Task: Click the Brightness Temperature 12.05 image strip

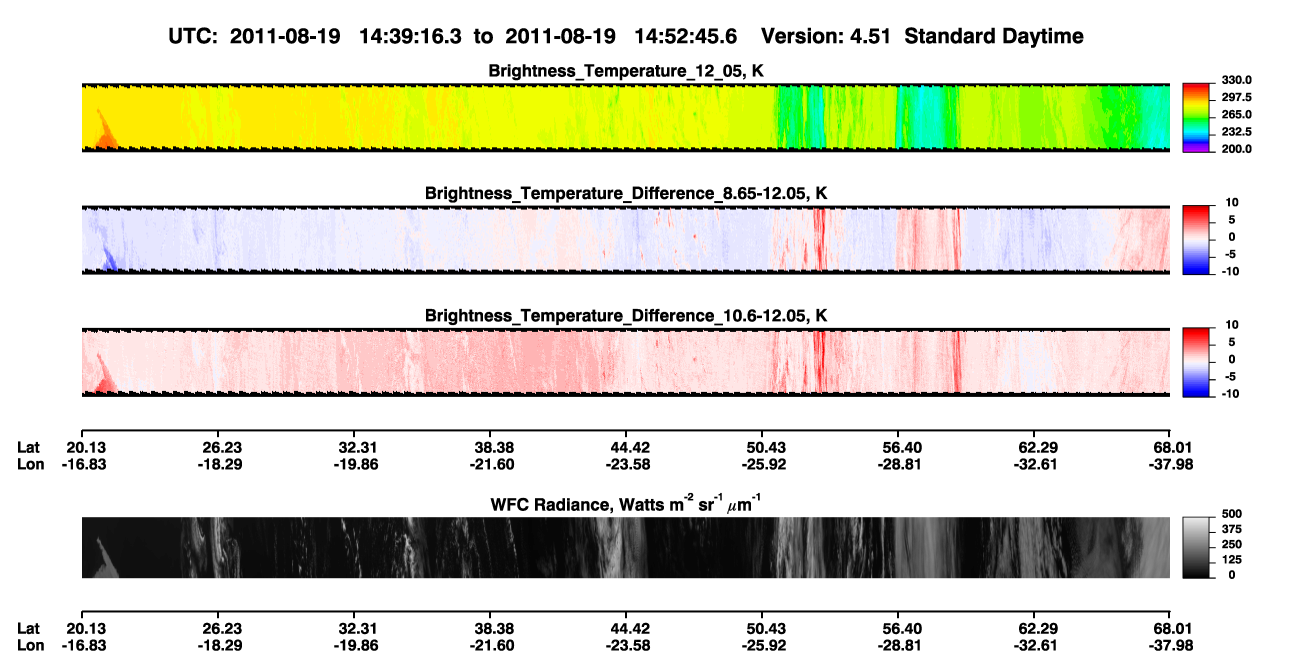Action: click(625, 117)
